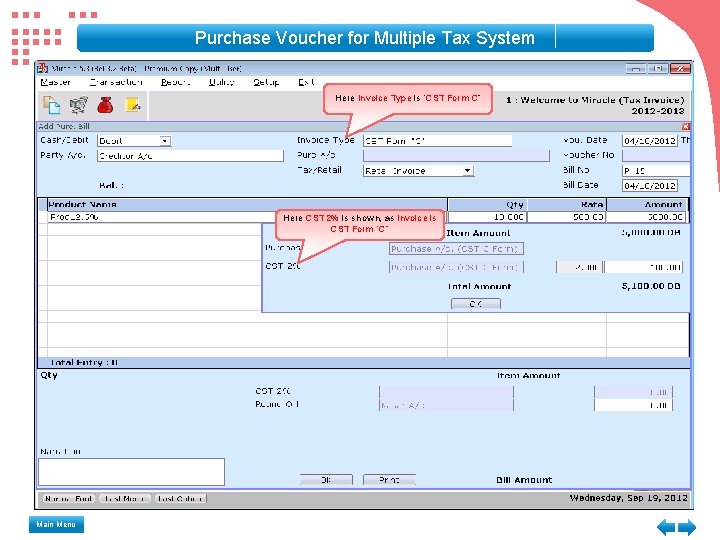The height and width of the screenshot is (540, 720).
Task: Click the Qty cell showing 10.000
Action: point(487,217)
